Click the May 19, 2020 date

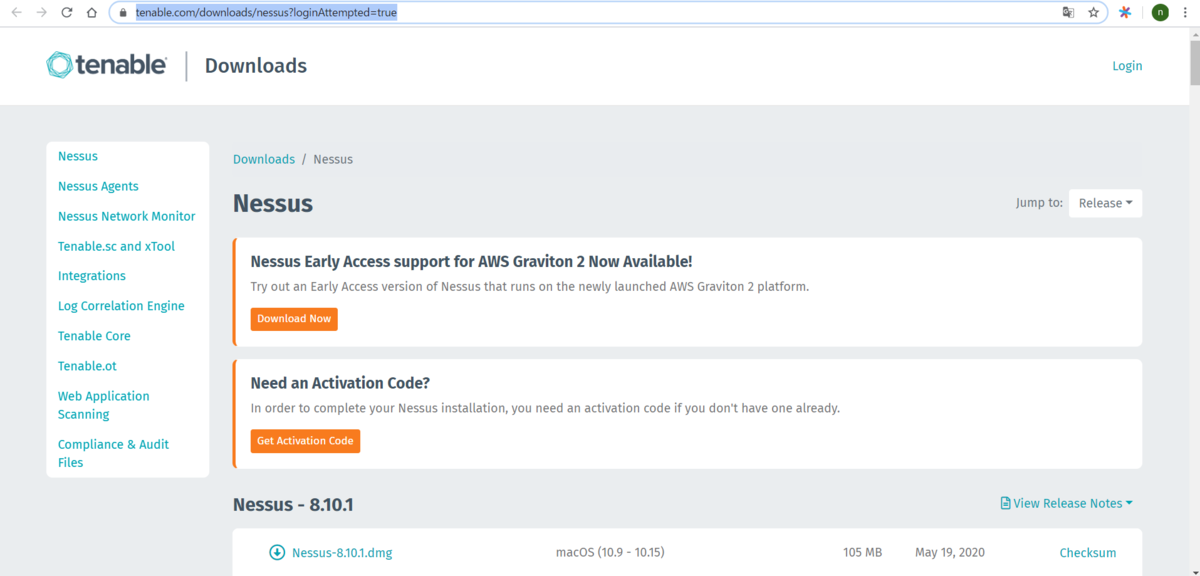950,552
